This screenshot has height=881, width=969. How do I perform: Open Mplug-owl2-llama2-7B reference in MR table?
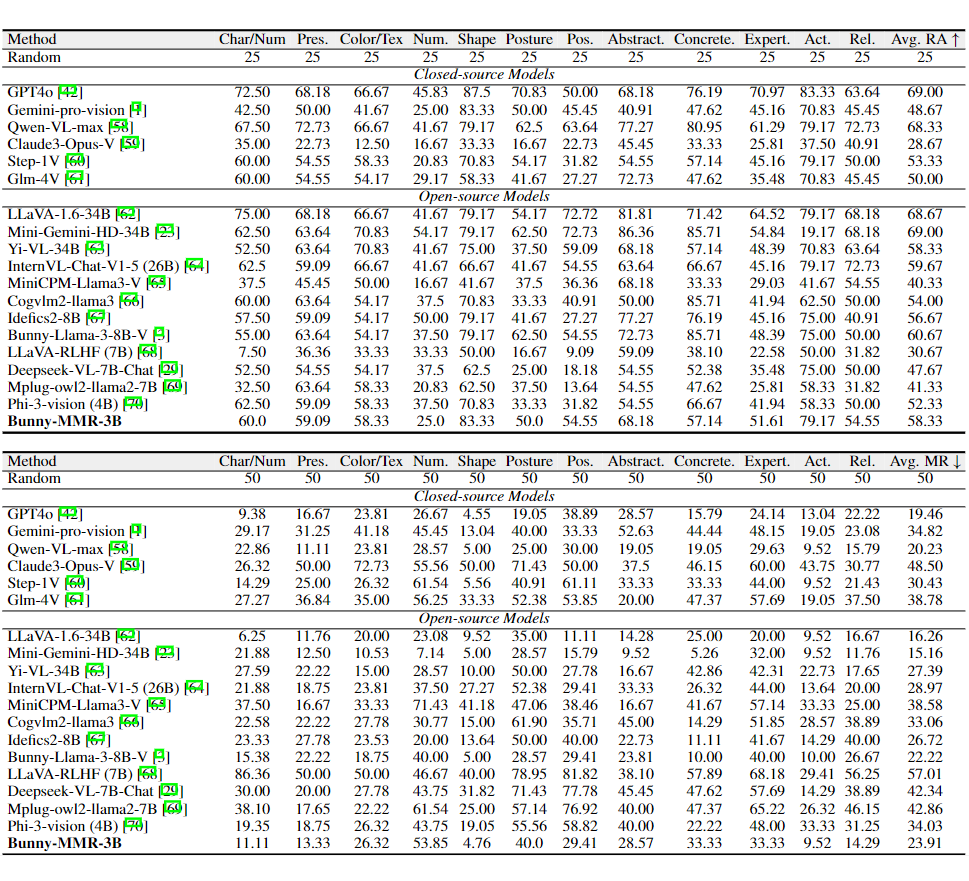(174, 809)
